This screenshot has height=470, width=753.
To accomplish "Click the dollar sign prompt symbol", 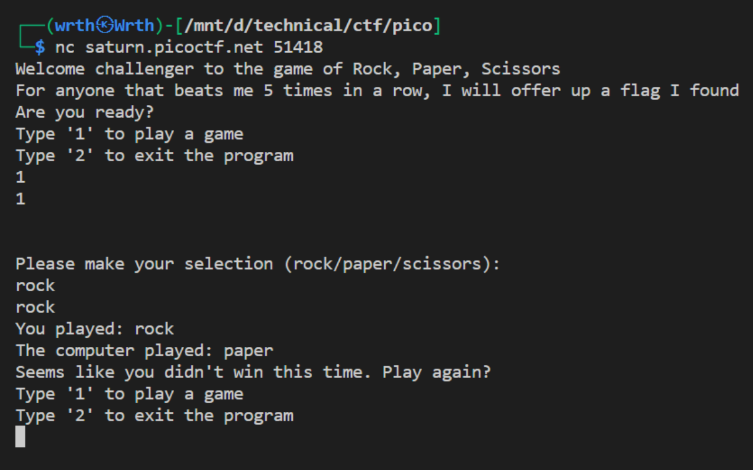I will click(39, 46).
